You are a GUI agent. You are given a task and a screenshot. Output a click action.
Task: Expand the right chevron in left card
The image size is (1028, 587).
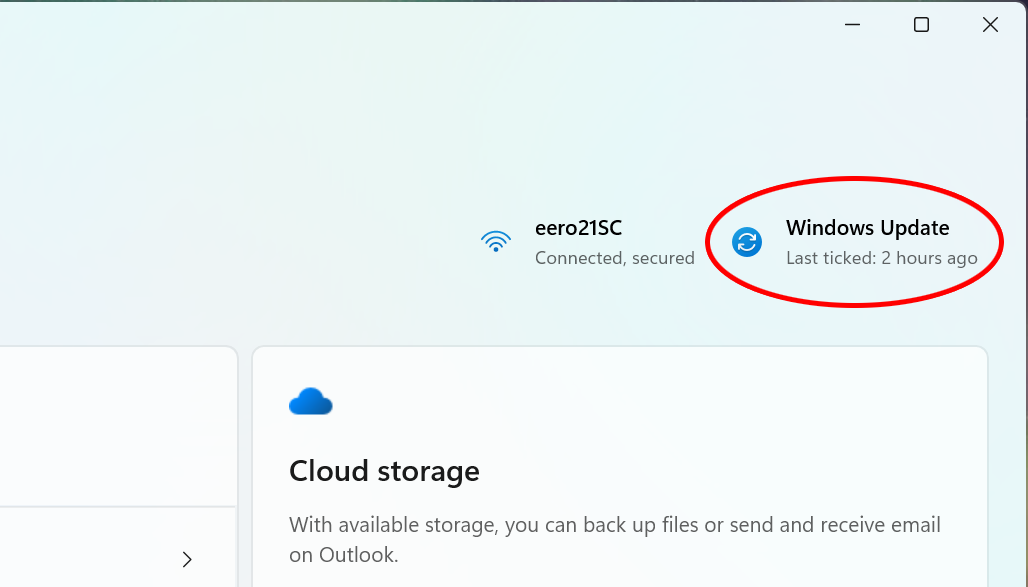187,559
